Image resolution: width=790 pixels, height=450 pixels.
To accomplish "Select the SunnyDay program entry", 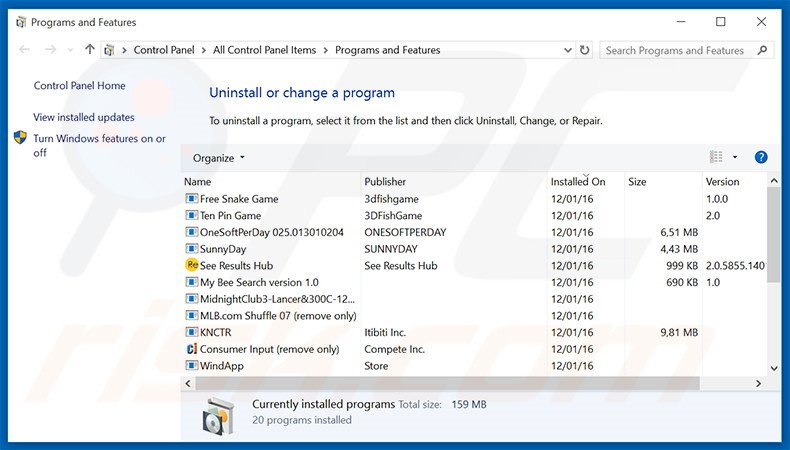I will [x=223, y=249].
